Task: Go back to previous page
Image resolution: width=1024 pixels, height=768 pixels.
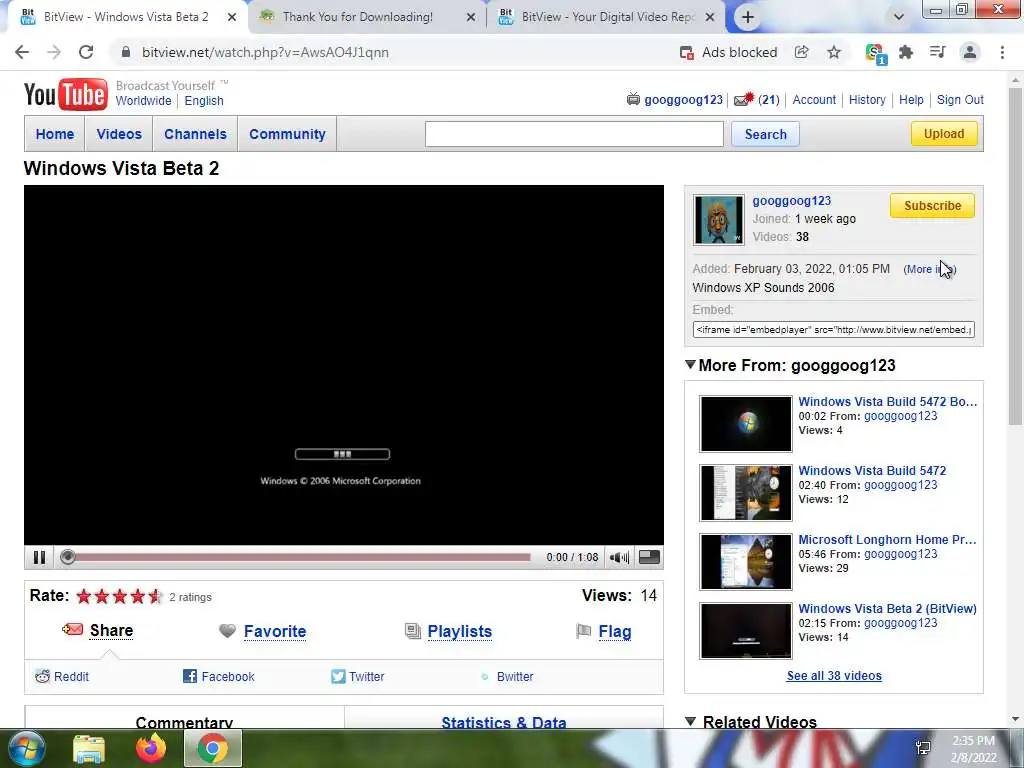Action: click(x=22, y=52)
